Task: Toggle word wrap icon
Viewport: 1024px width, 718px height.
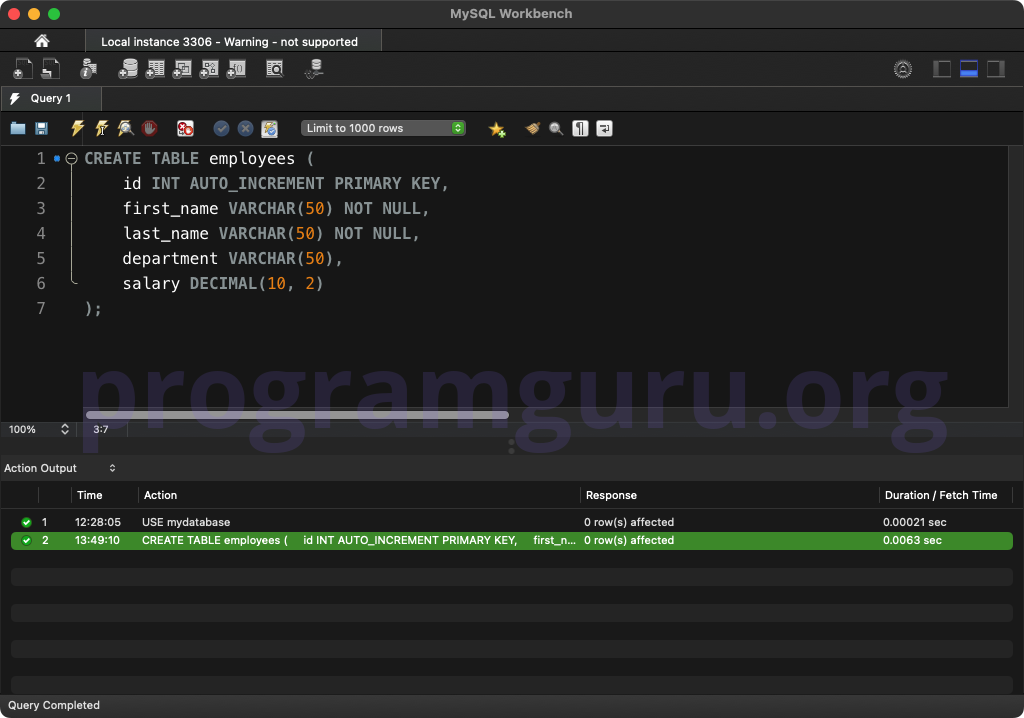Action: click(x=604, y=128)
